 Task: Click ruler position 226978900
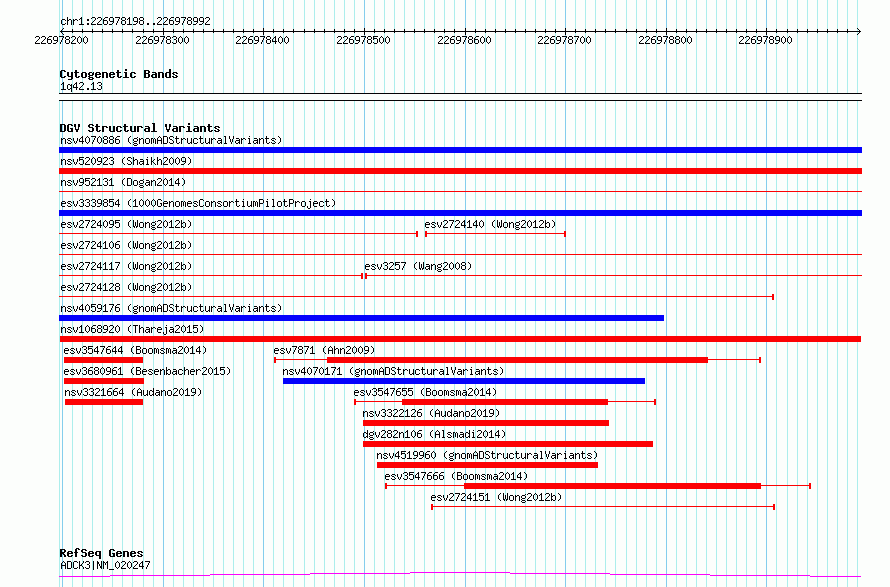pyautogui.click(x=765, y=40)
